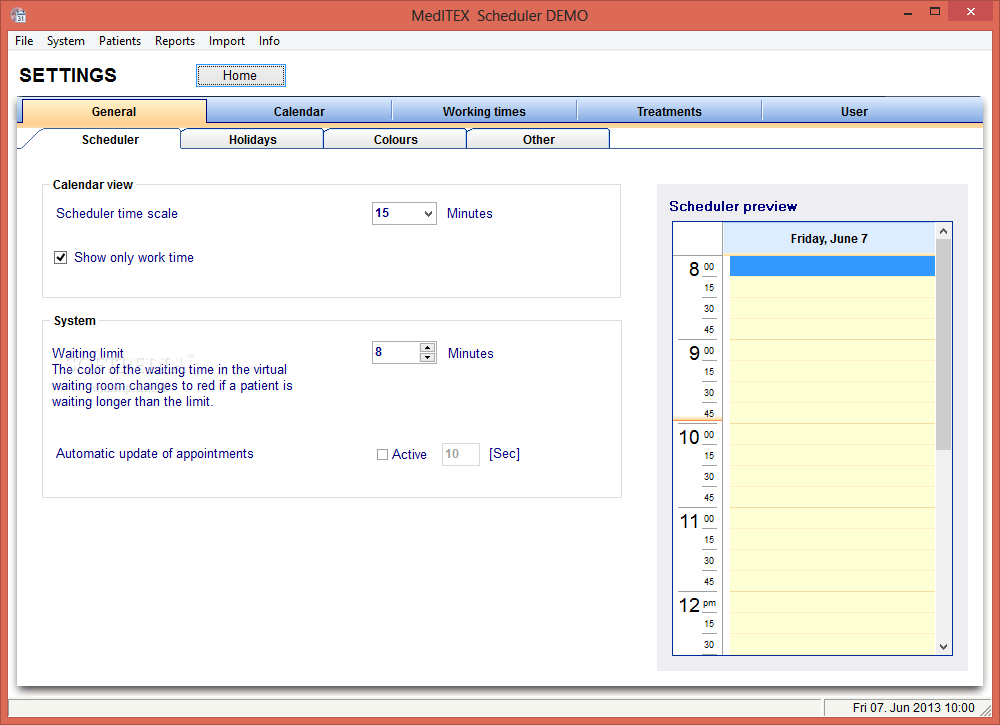Open the Colours sub-tab
The width and height of the screenshot is (1000, 725).
395,140
